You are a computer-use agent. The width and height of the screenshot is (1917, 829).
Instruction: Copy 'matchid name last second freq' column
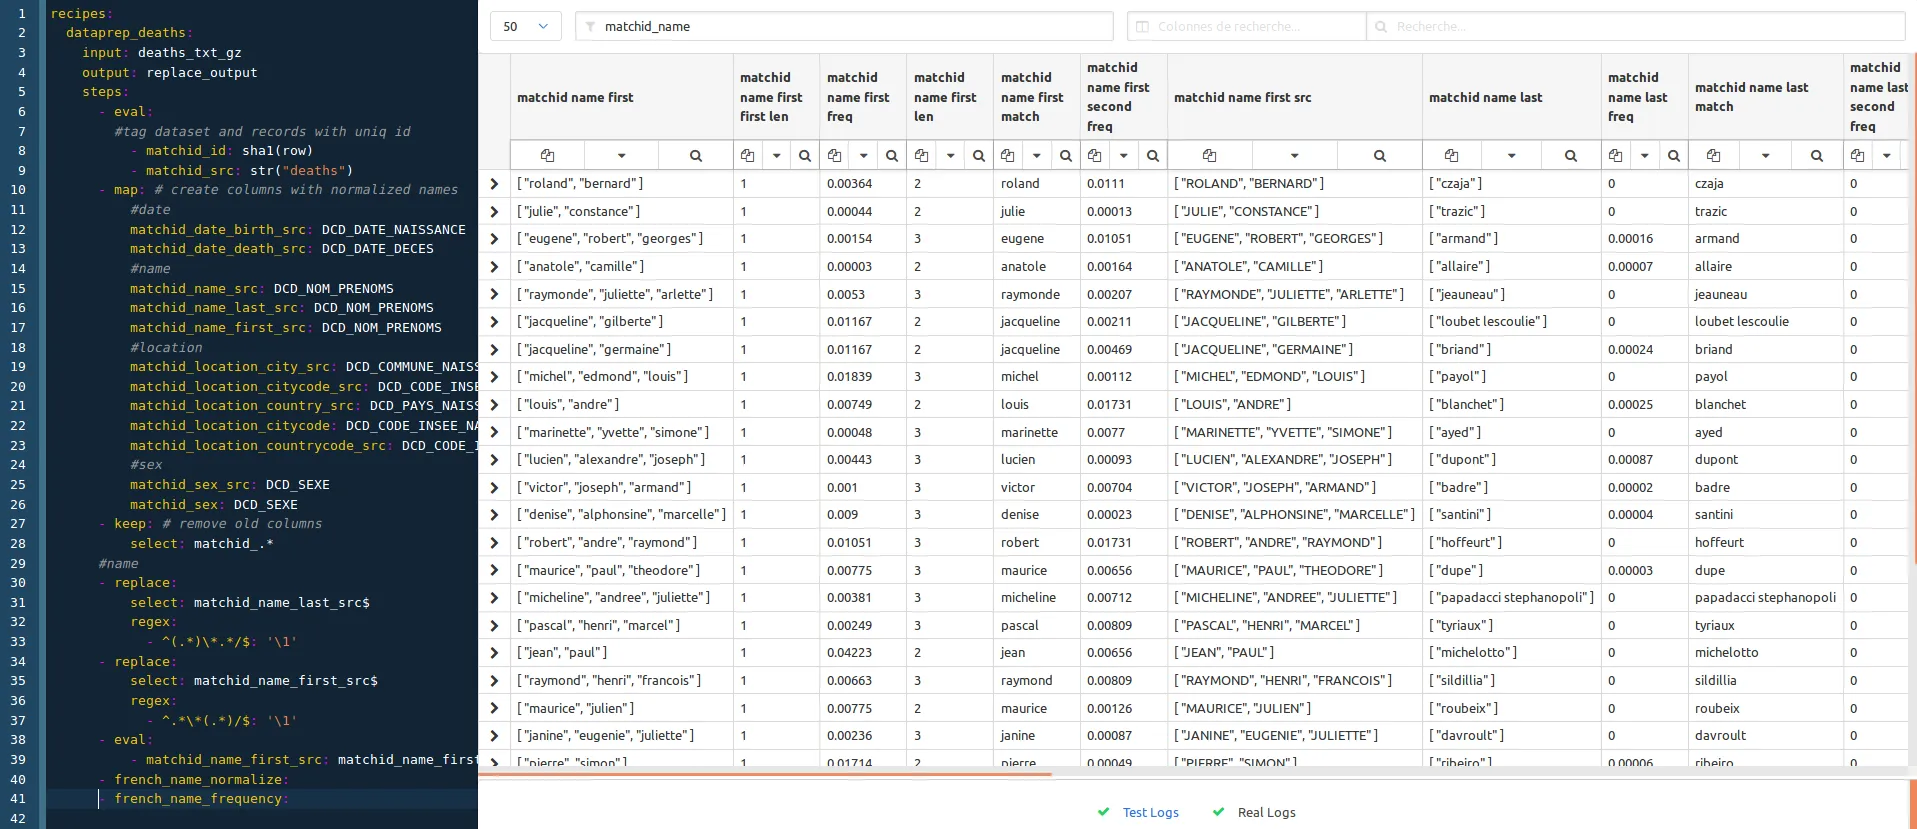point(1858,155)
